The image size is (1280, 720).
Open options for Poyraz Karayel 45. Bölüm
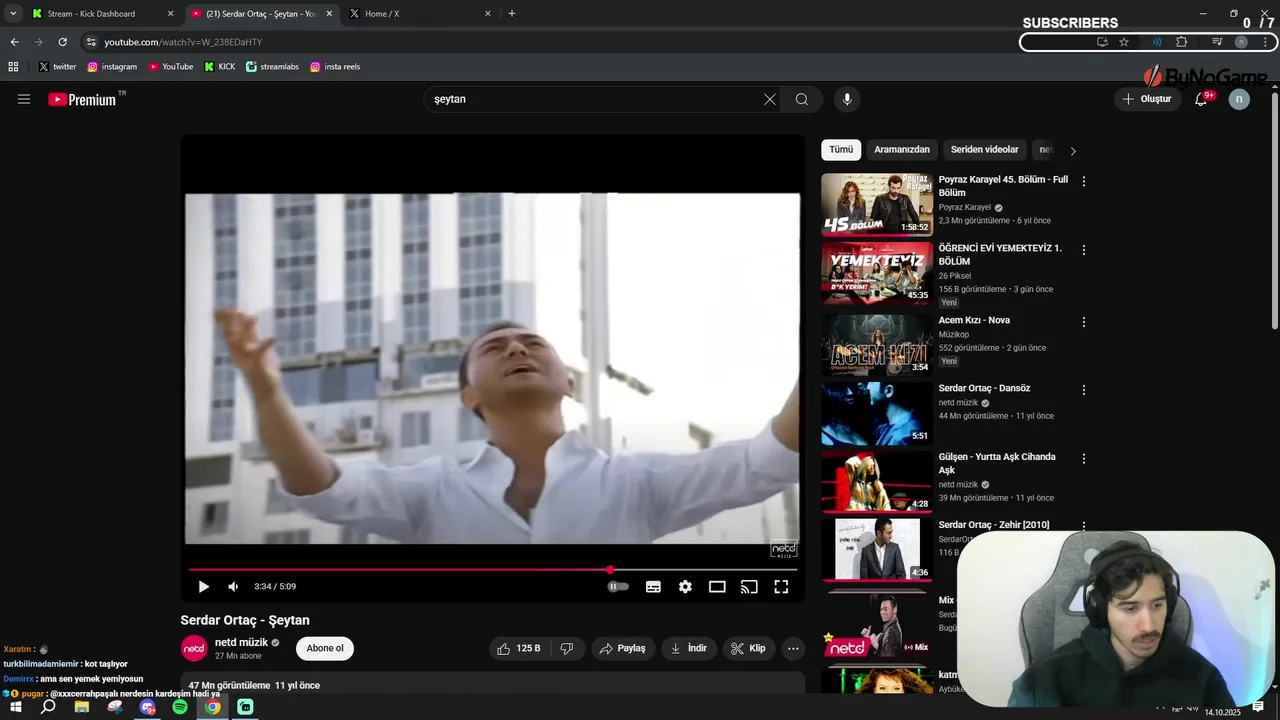click(1084, 181)
